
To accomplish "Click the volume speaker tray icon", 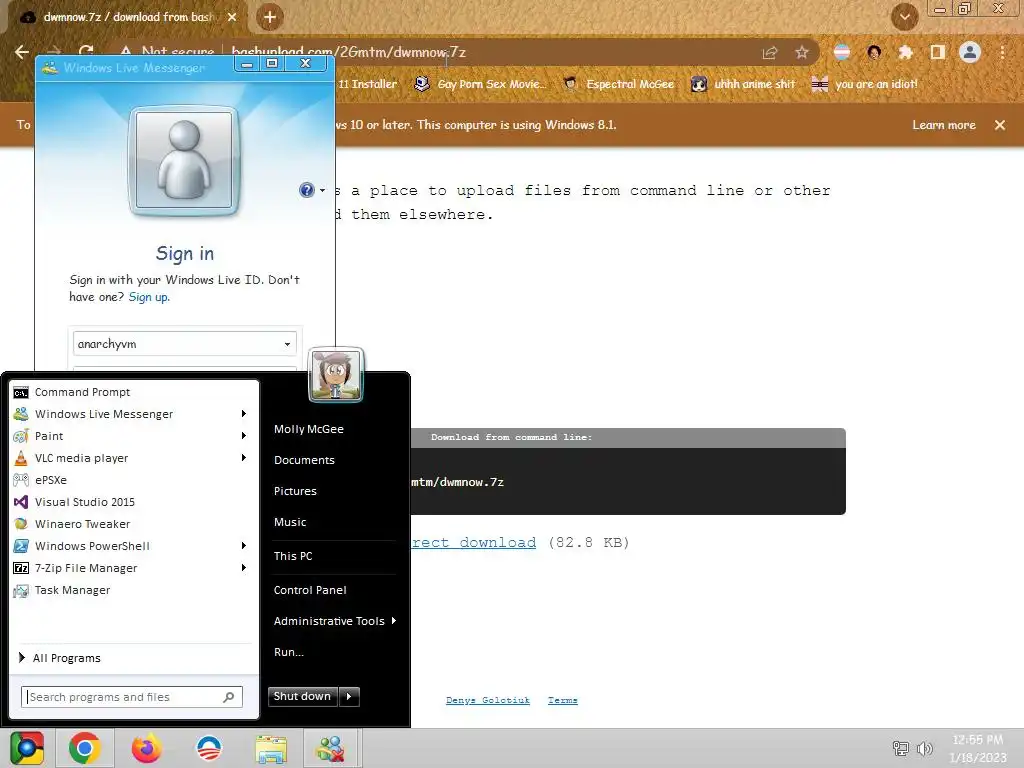I will pos(924,748).
